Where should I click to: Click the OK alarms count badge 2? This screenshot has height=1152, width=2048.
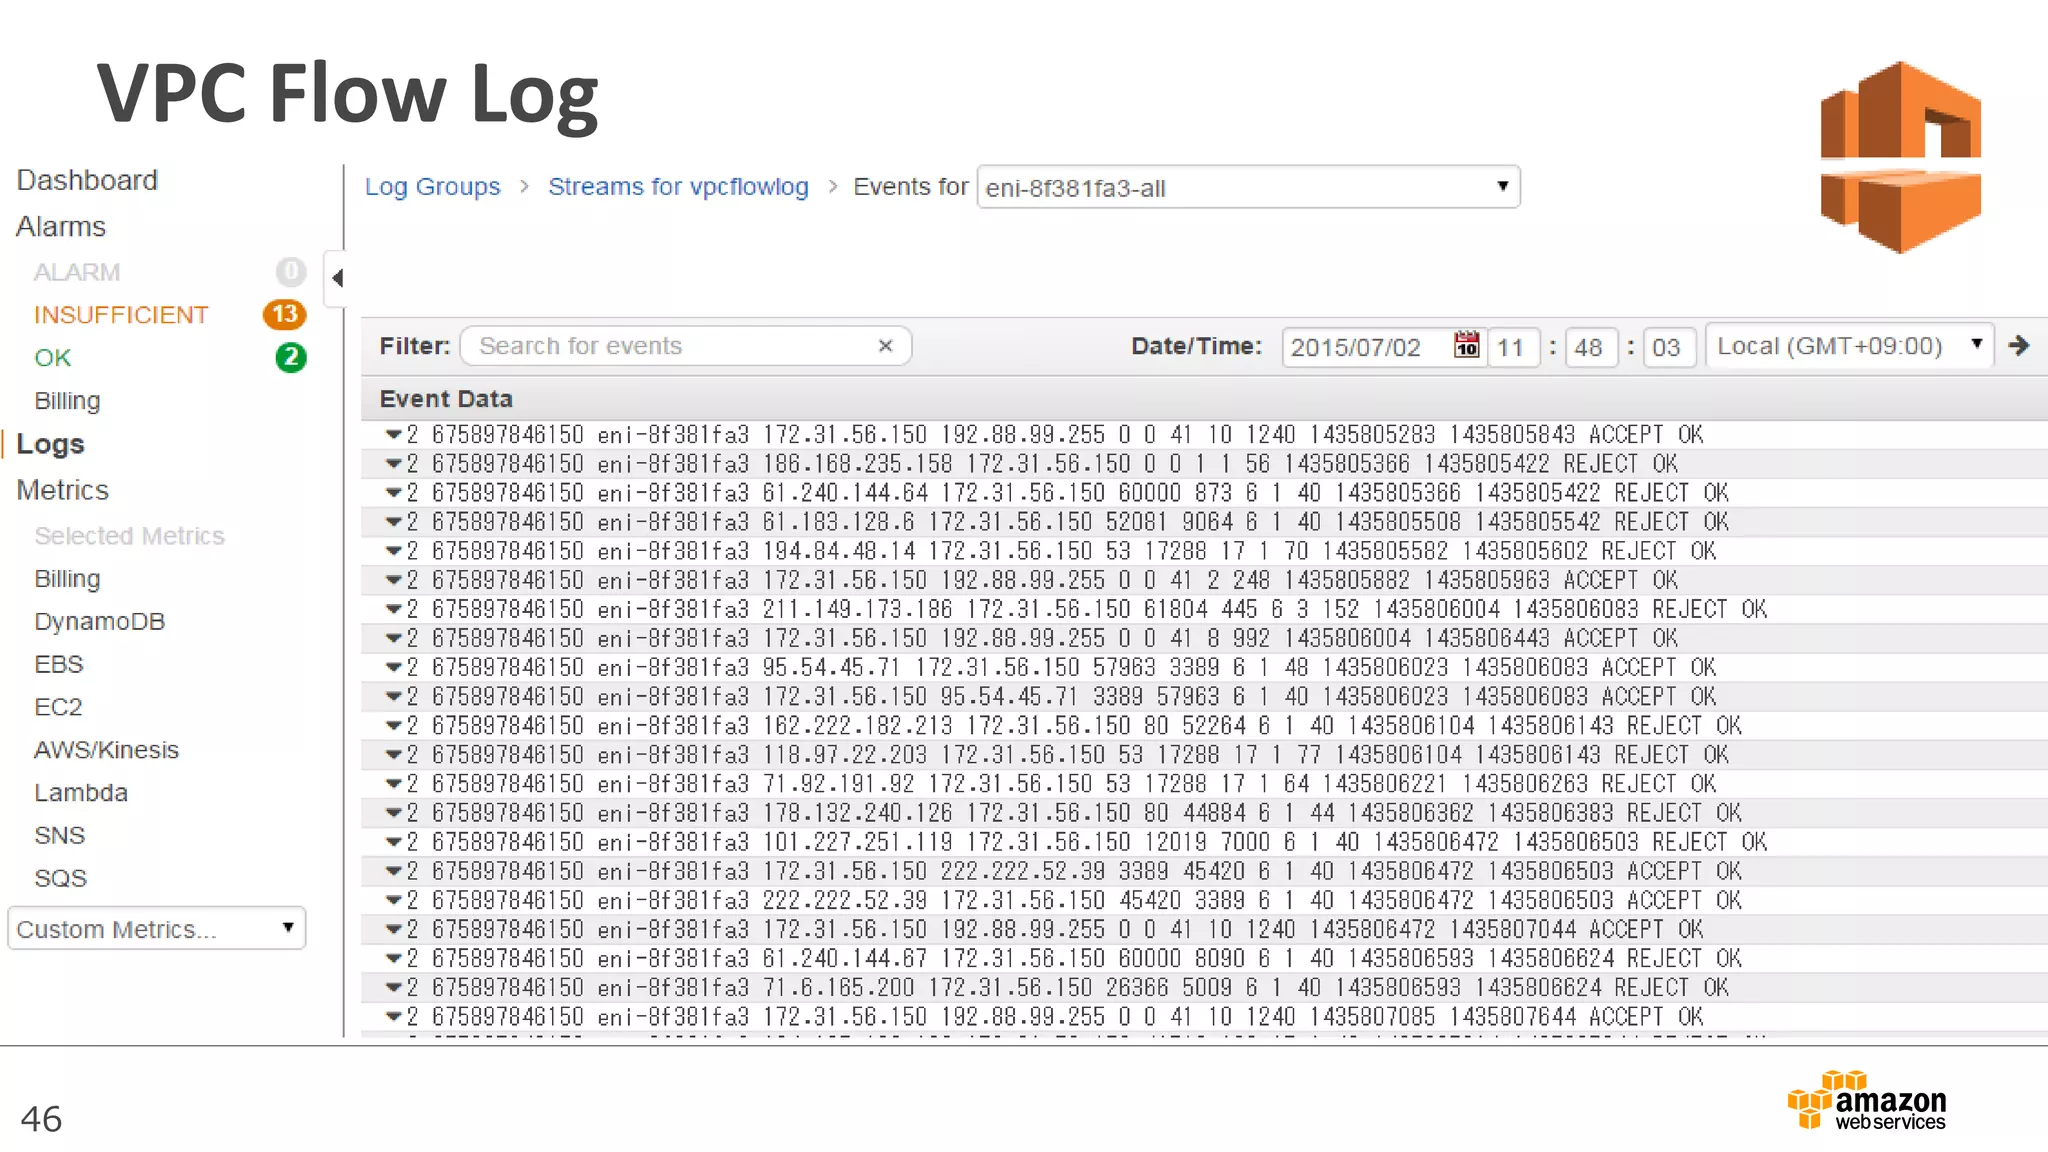point(290,357)
